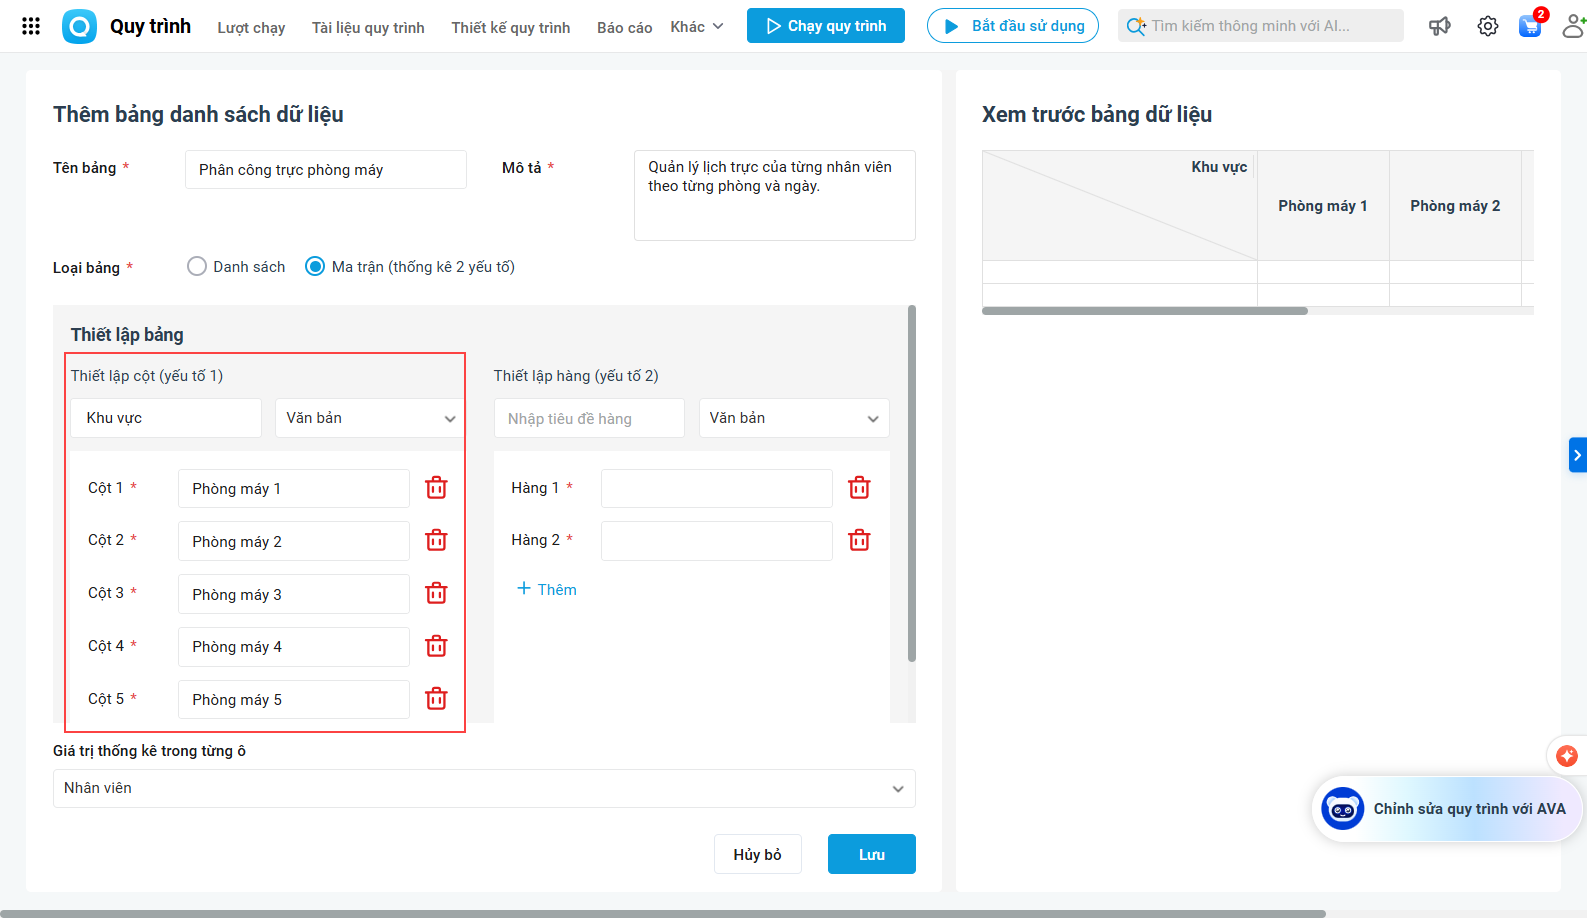Delete column Cột 4 with trash icon

click(436, 646)
